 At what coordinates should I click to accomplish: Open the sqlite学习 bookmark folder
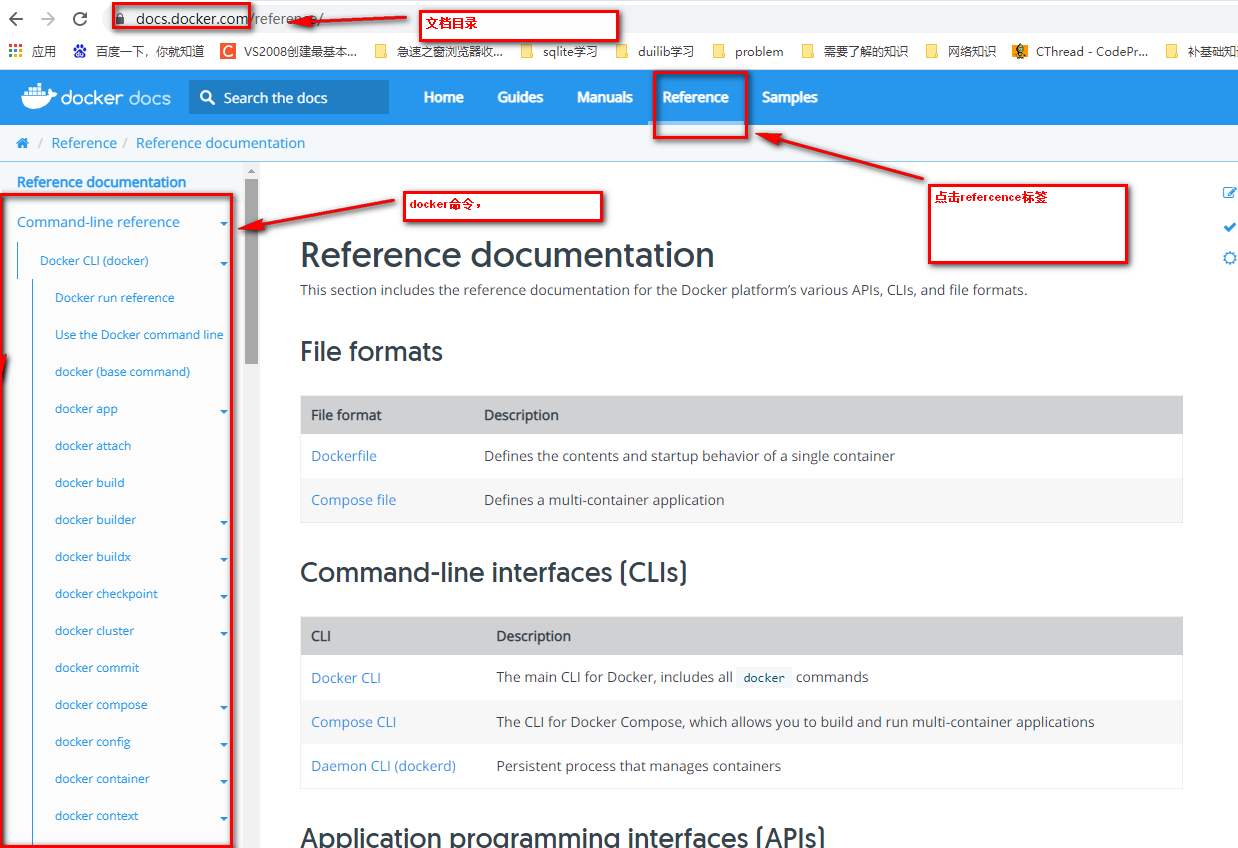(x=559, y=51)
